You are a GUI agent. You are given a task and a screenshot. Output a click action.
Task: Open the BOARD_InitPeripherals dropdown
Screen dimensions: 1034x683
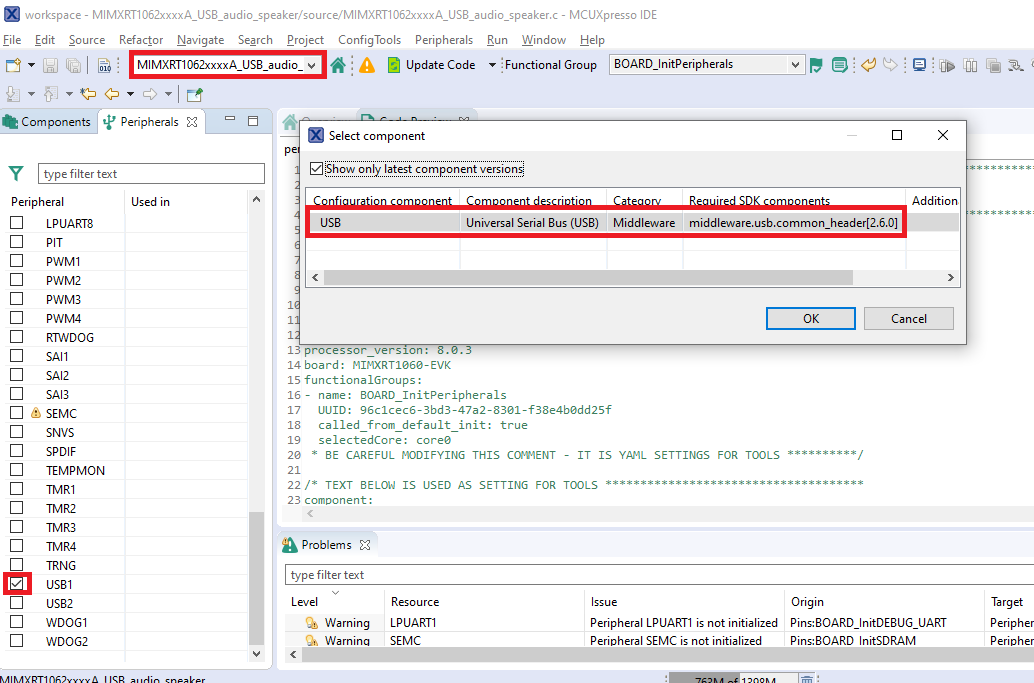pyautogui.click(x=795, y=64)
